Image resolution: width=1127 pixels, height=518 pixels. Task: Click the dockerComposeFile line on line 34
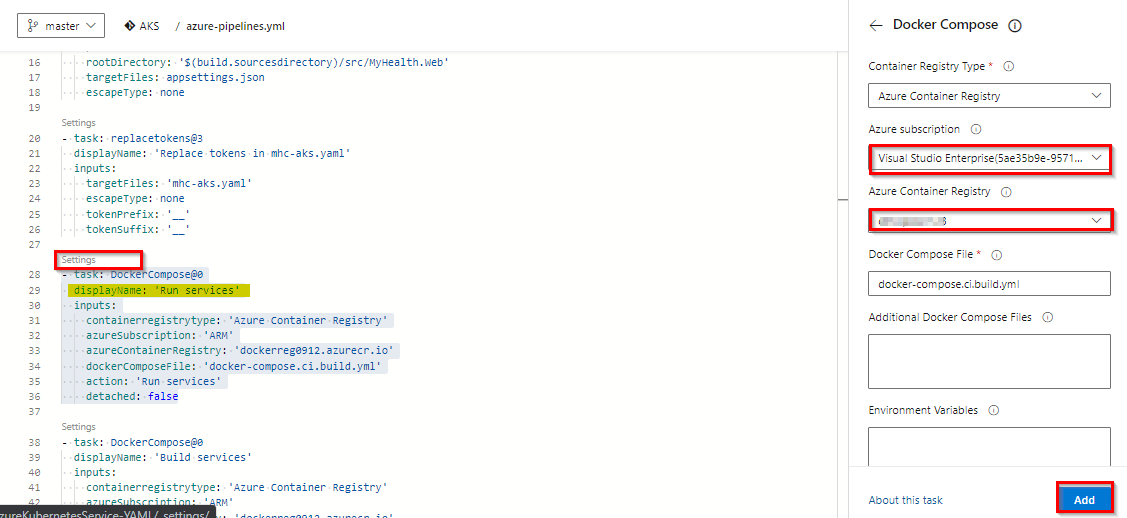coord(236,366)
